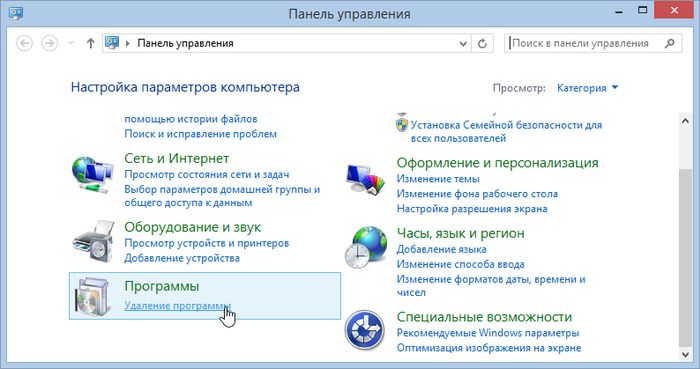Image resolution: width=700 pixels, height=369 pixels.
Task: Click Добавление языка link
Action: pos(442,249)
